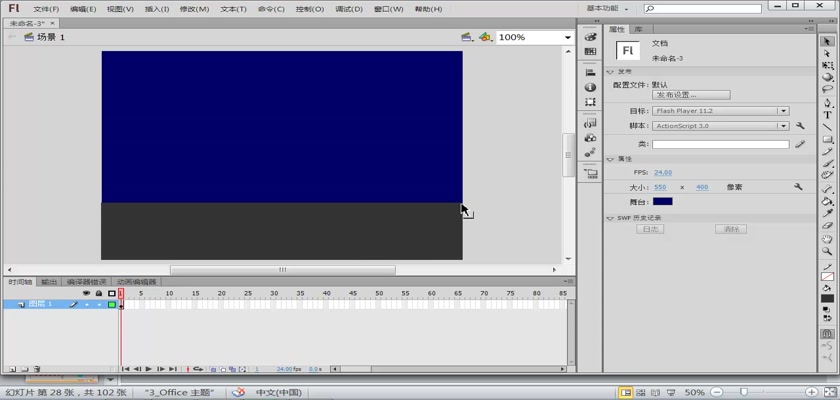Open the stage zoom 100% dropdown
Viewport: 840px width, 400px height.
[x=567, y=37]
